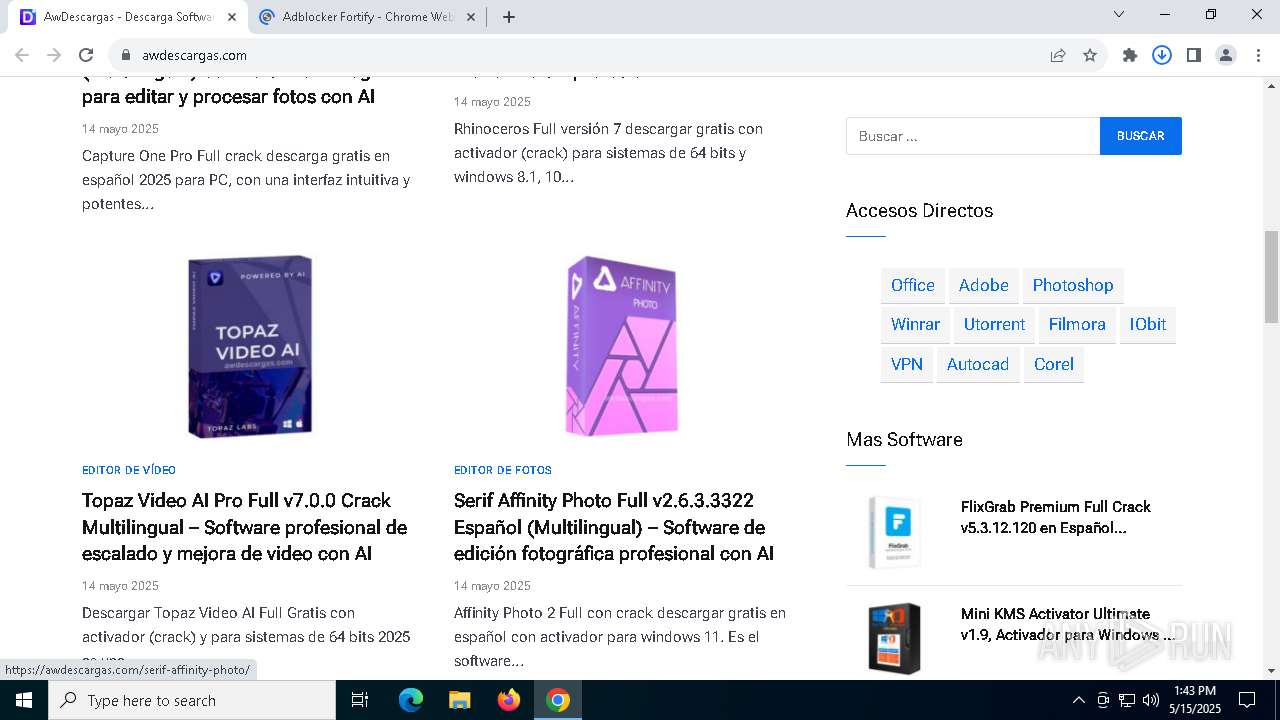Open File Explorer from the taskbar

pos(460,700)
